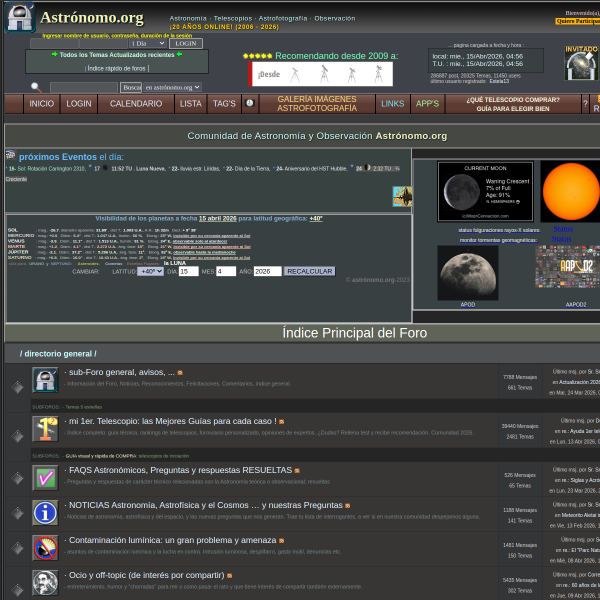600x600 pixels.
Task: Click the telescope recommendation banner
Action: click(x=321, y=74)
